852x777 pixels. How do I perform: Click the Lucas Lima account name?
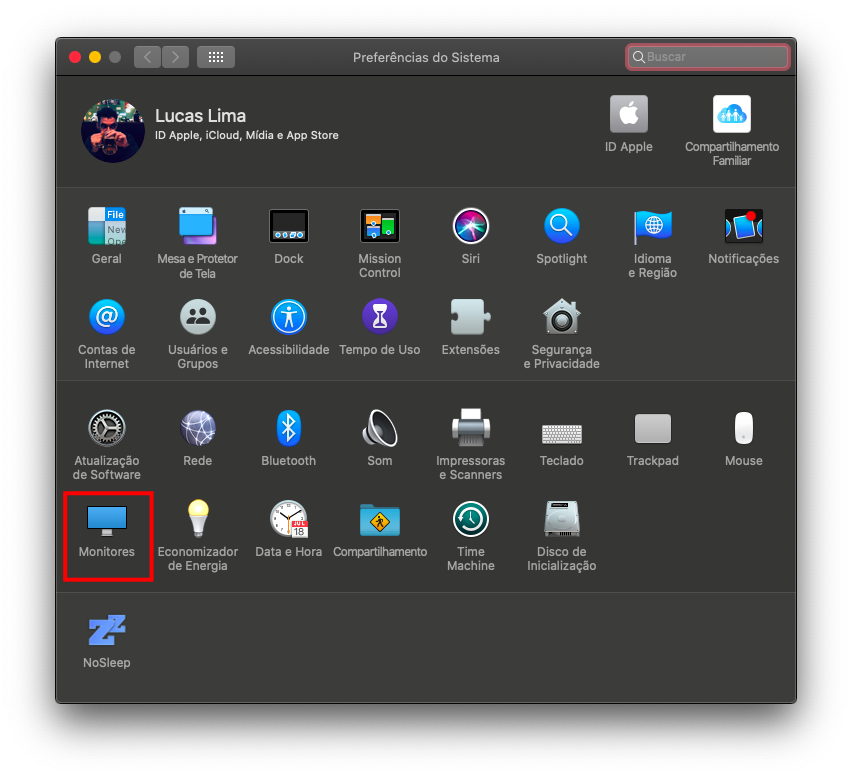[201, 116]
